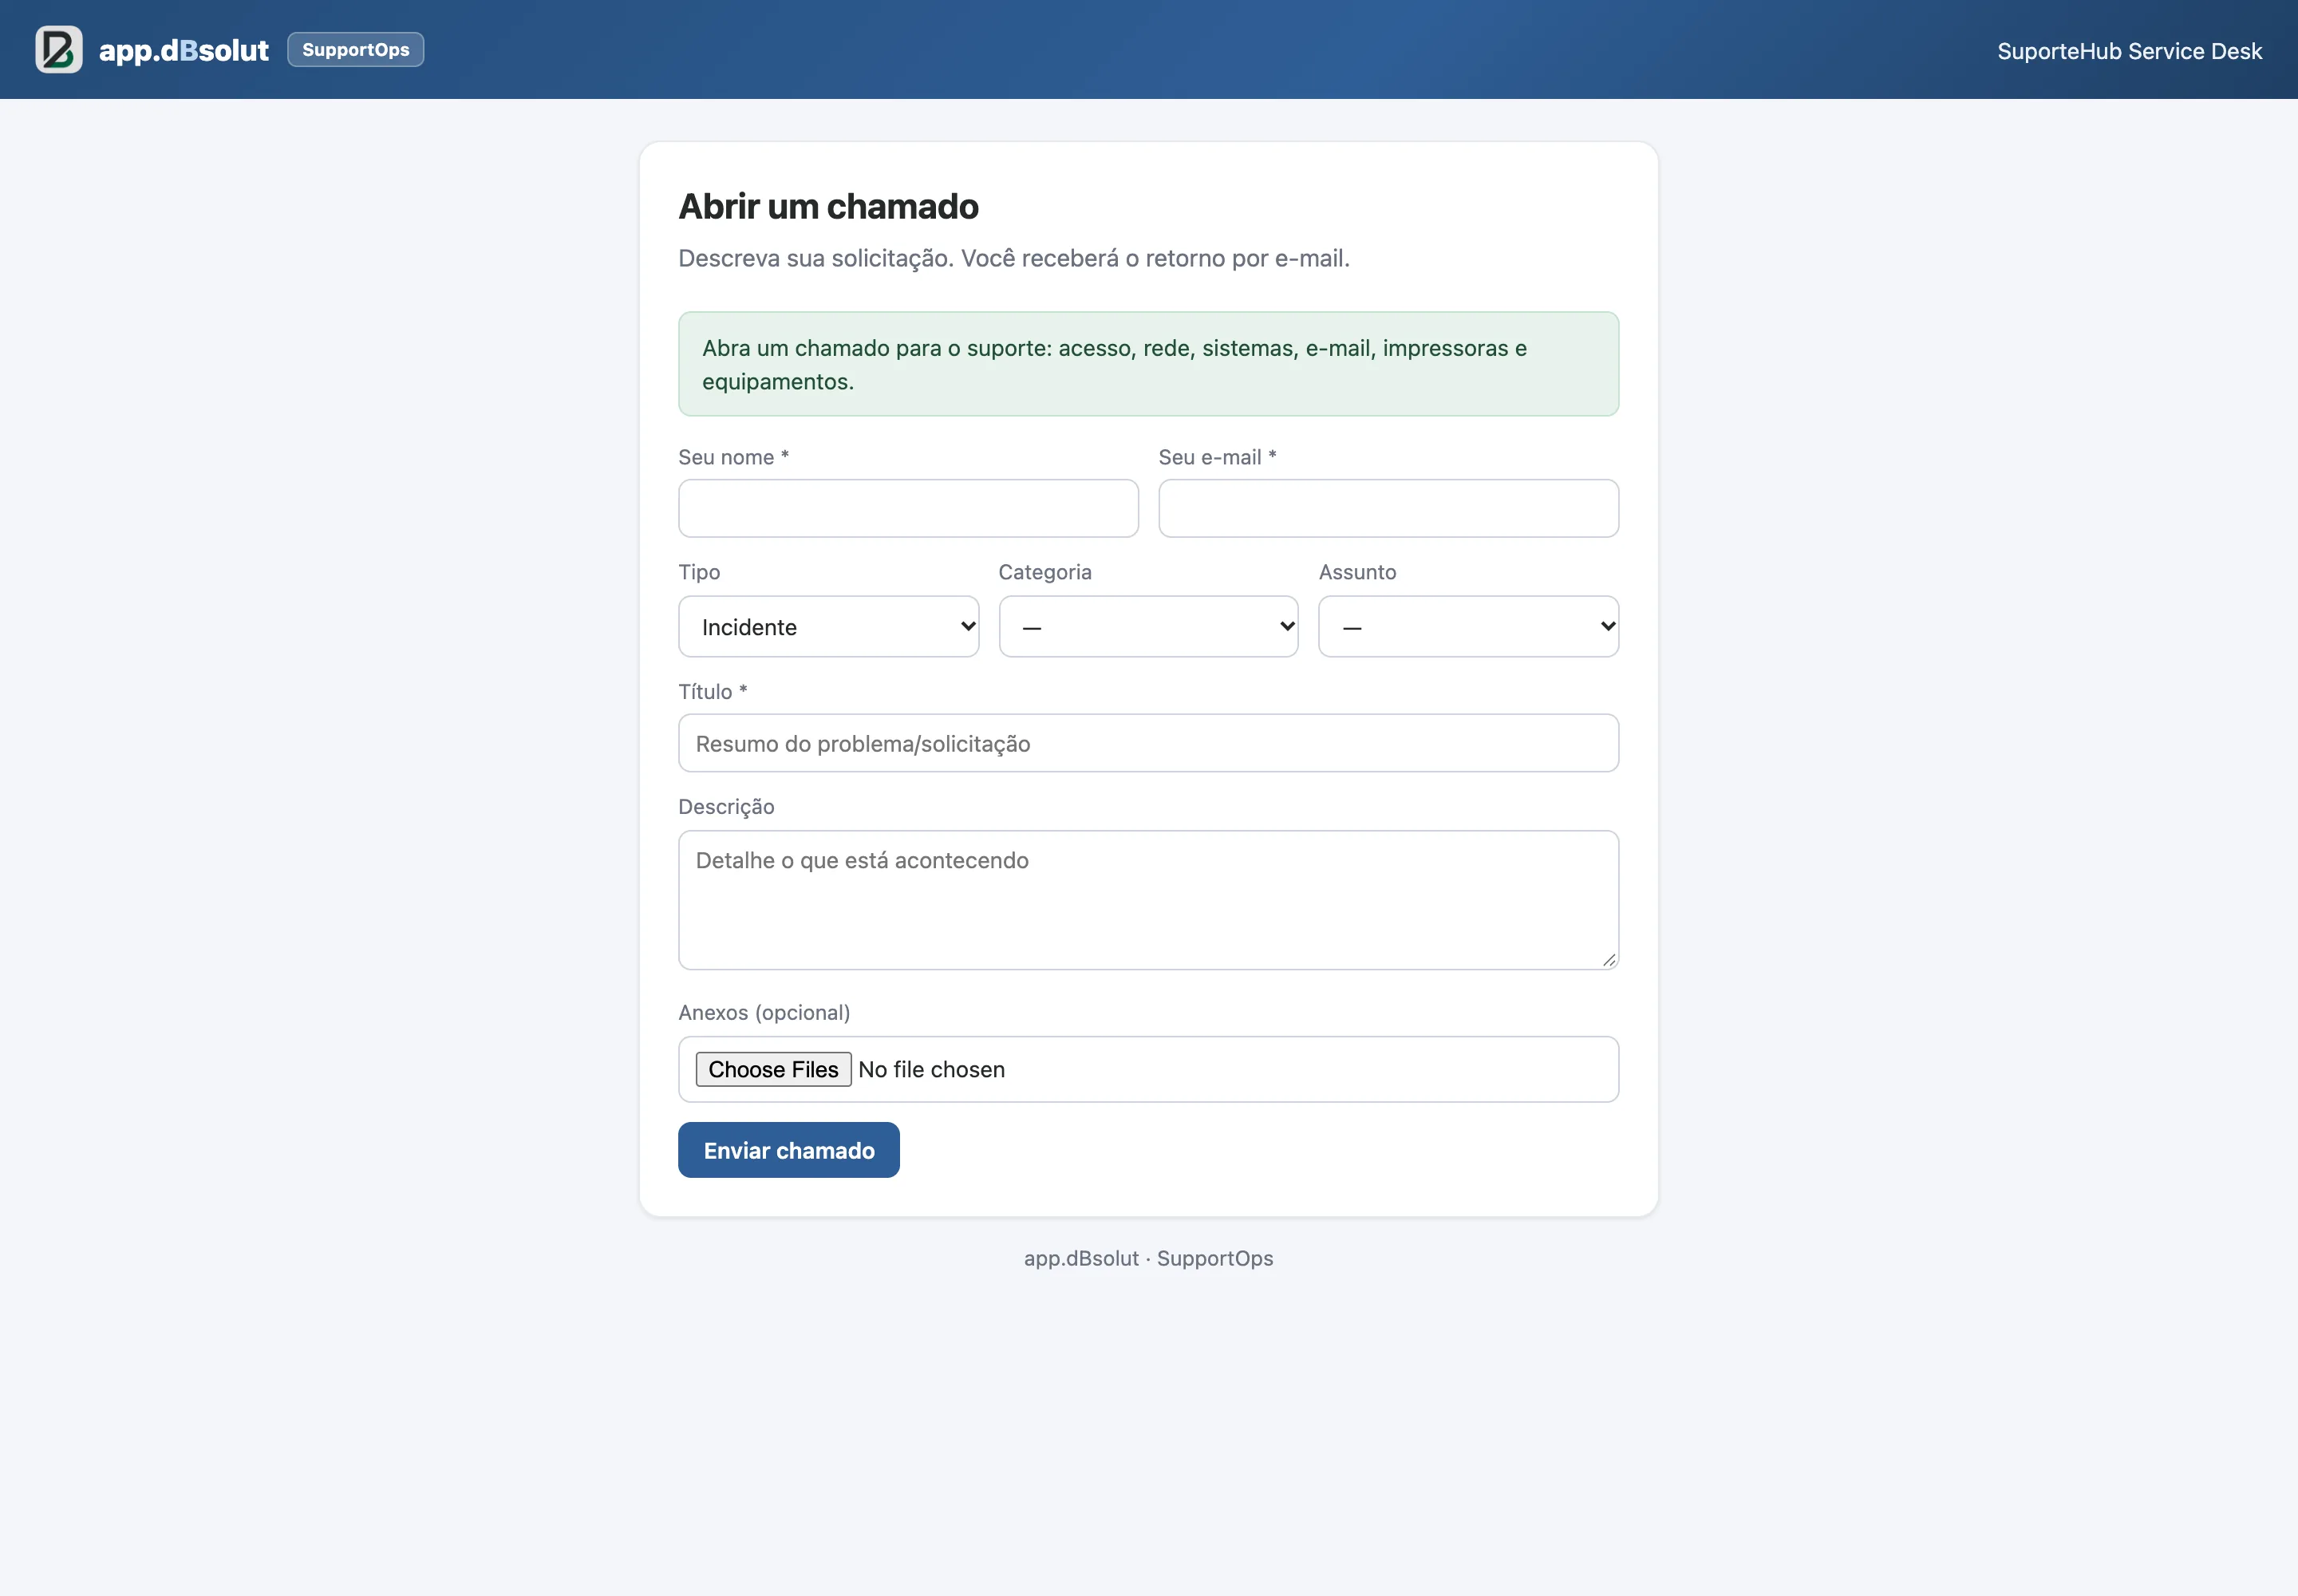Click the Abrir um chamado heading
Screen dimensions: 2298x1596
828,206
